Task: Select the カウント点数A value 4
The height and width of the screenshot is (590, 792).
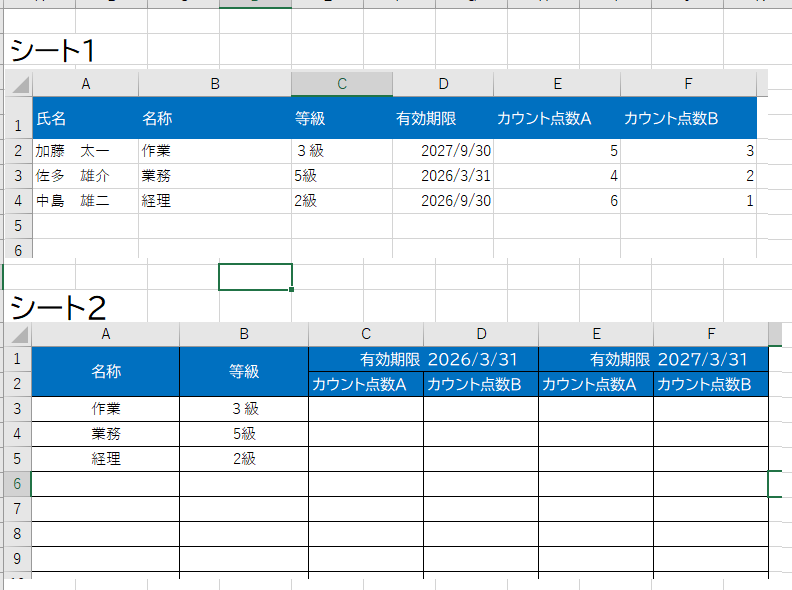Action: (x=557, y=176)
